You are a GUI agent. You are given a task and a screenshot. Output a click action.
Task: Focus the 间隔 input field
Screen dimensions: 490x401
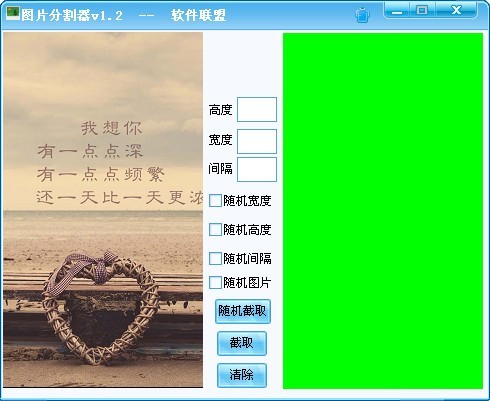point(257,170)
